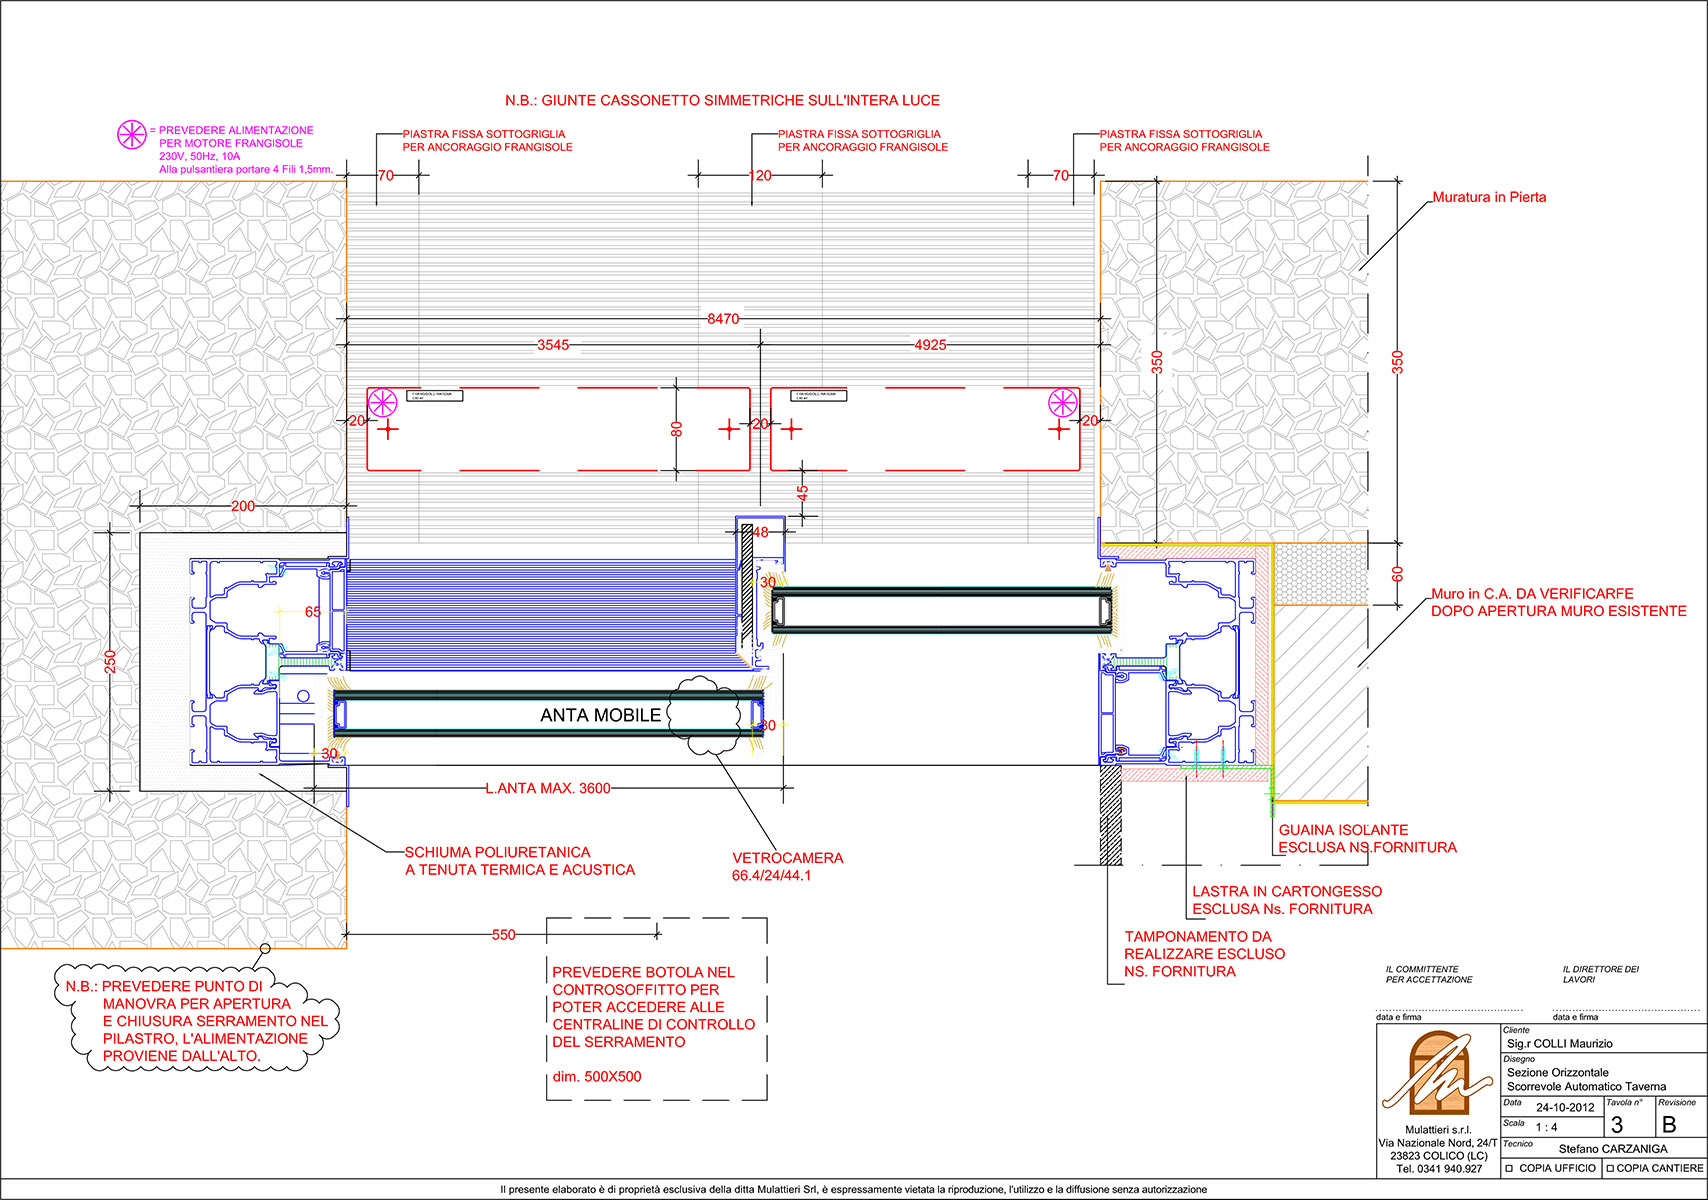This screenshot has width=1708, height=1200.
Task: Select the VETROCAMERA 66.4/24/44.1 annotation
Action: click(x=787, y=867)
